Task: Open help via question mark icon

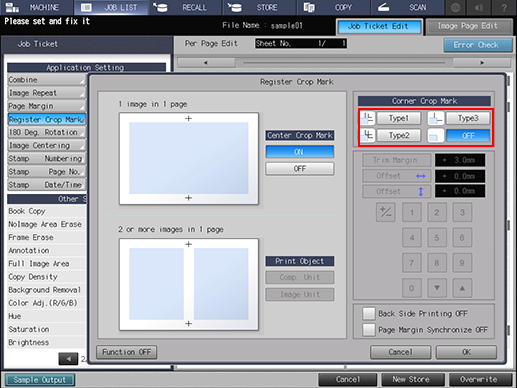Action: (x=504, y=7)
